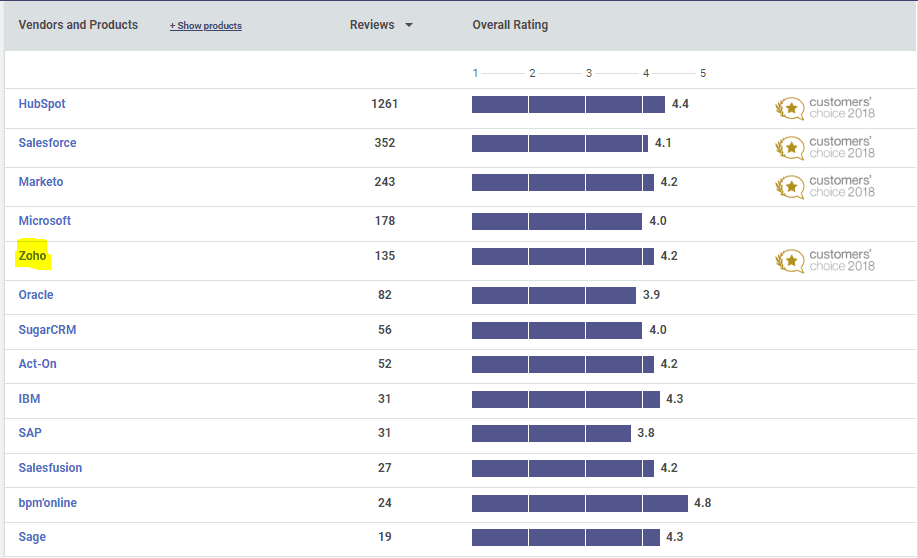Click Oracle's review count 82
The height and width of the screenshot is (558, 918).
pyautogui.click(x=385, y=295)
